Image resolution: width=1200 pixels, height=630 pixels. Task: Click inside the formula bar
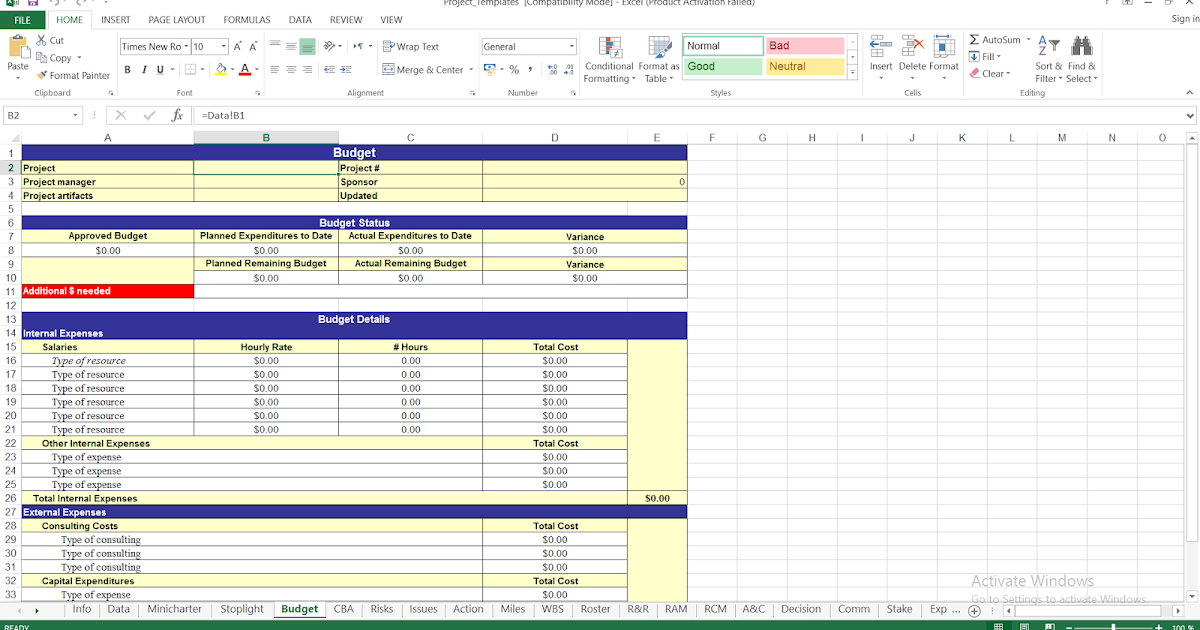click(x=400, y=114)
